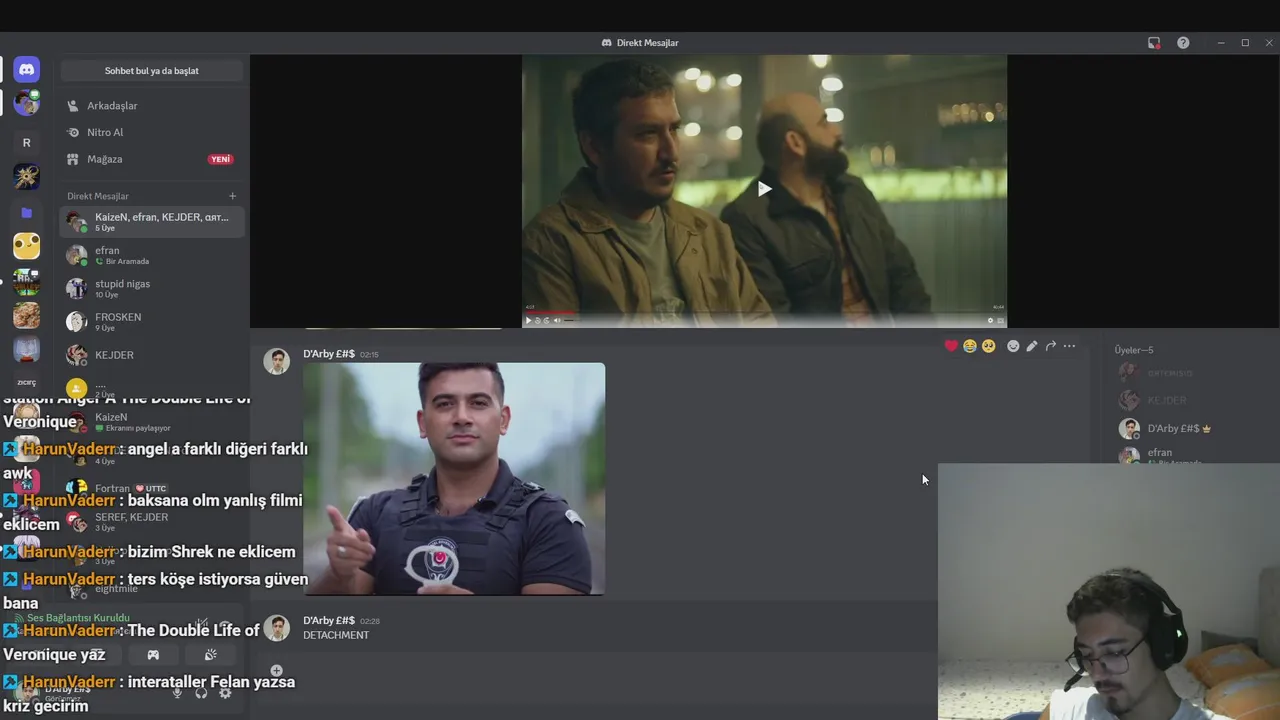Click the Üyeler—5 members header
1280x720 pixels.
click(1134, 350)
